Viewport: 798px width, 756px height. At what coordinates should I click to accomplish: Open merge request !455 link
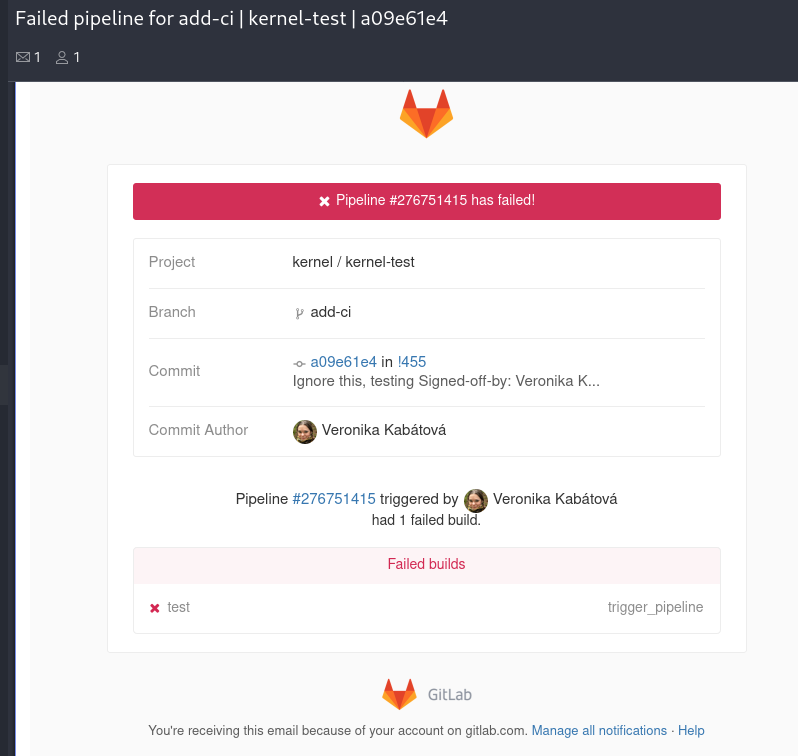[411, 362]
